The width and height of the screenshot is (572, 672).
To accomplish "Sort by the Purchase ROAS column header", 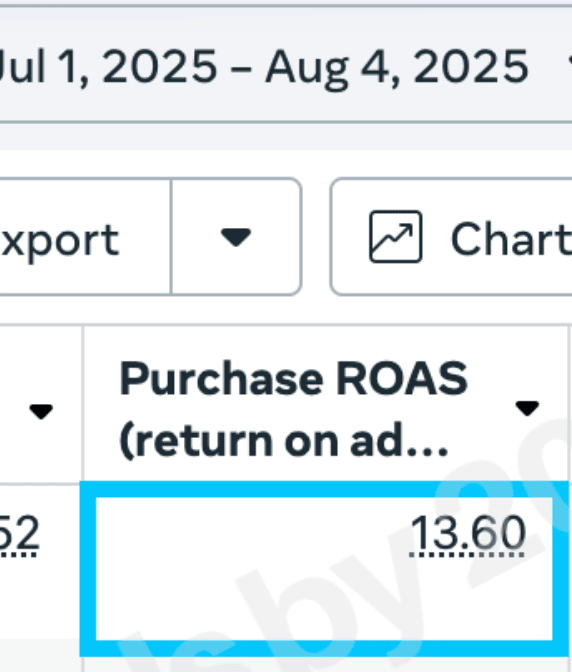I will click(293, 409).
